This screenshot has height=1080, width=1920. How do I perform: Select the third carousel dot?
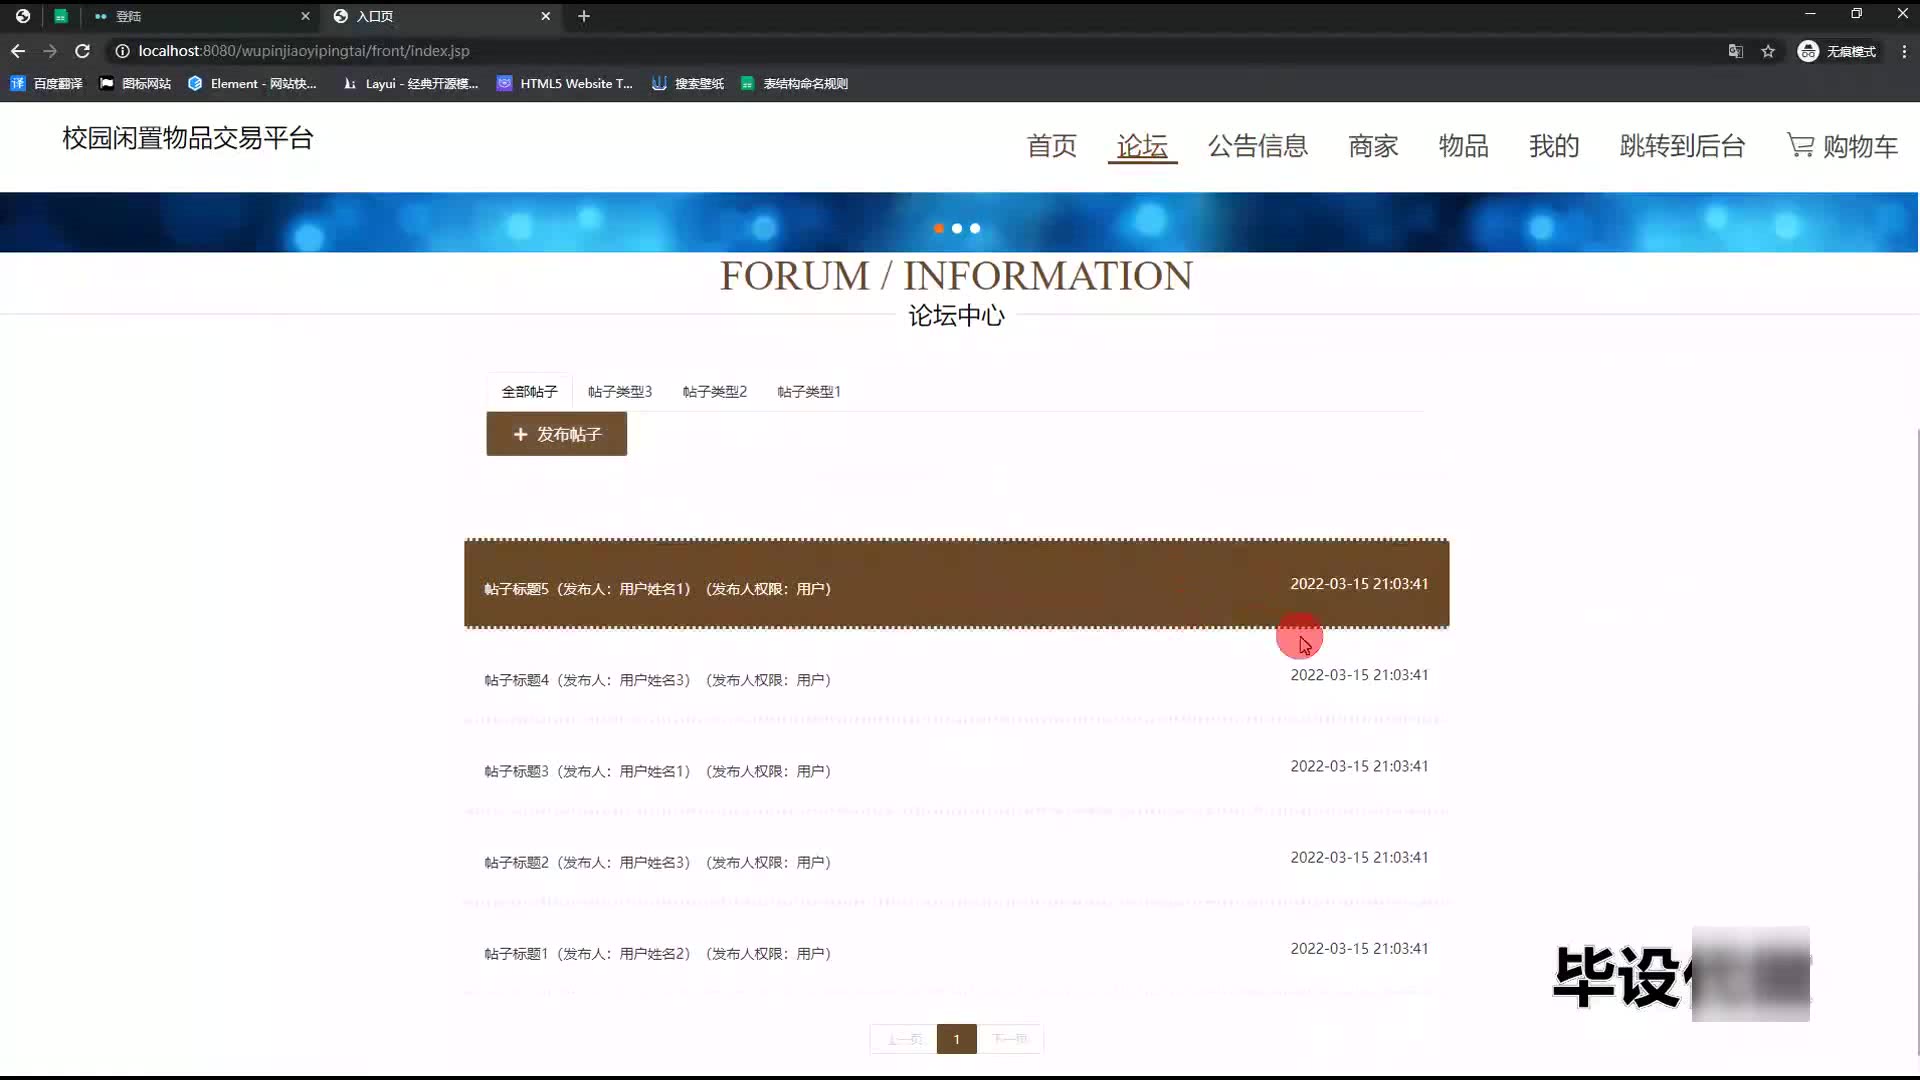click(x=975, y=229)
